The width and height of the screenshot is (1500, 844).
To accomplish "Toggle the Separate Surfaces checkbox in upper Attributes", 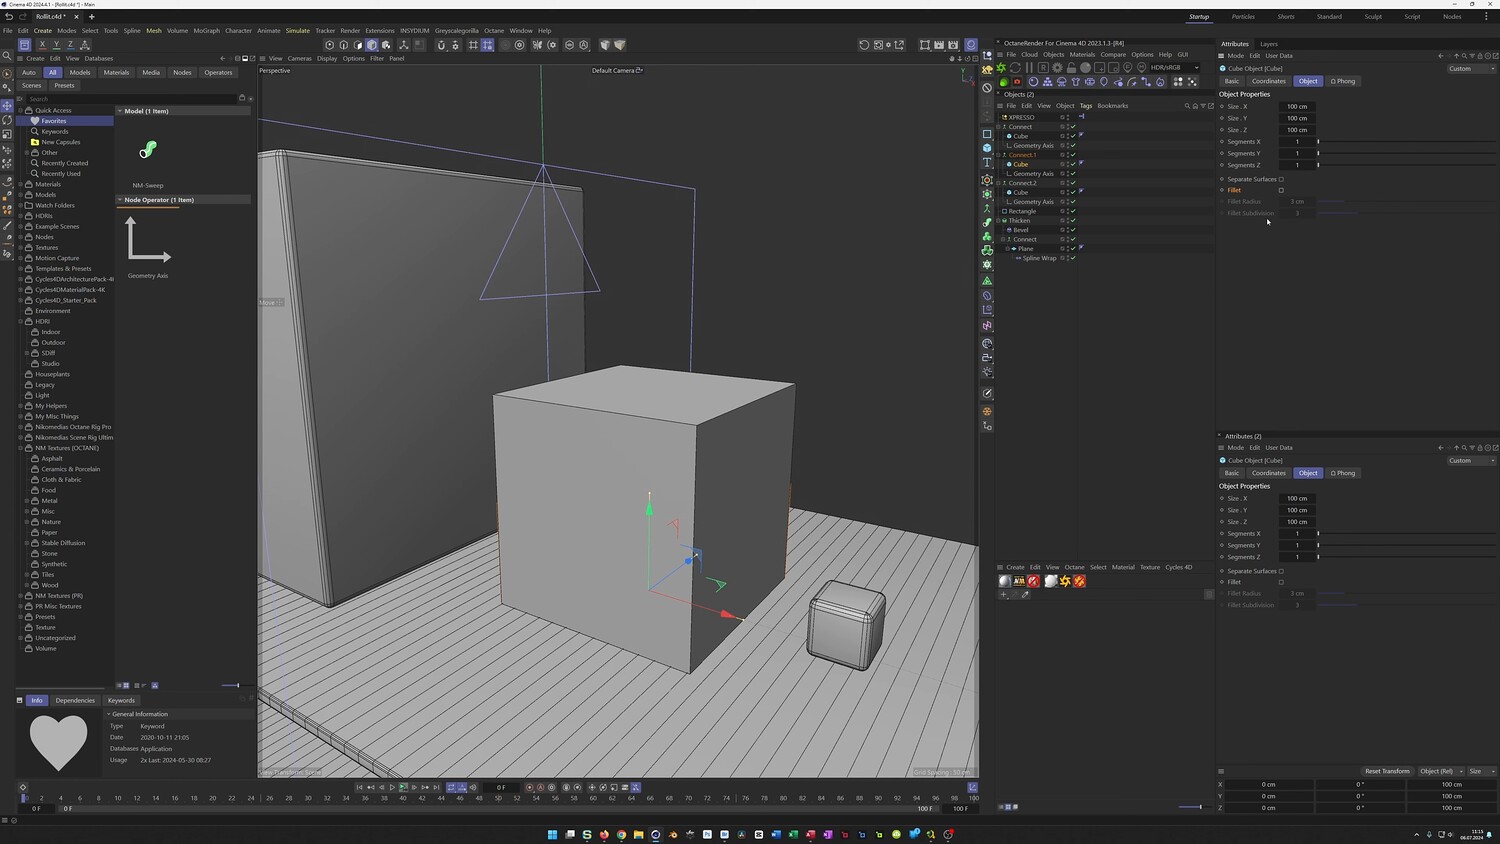I will [x=1281, y=179].
